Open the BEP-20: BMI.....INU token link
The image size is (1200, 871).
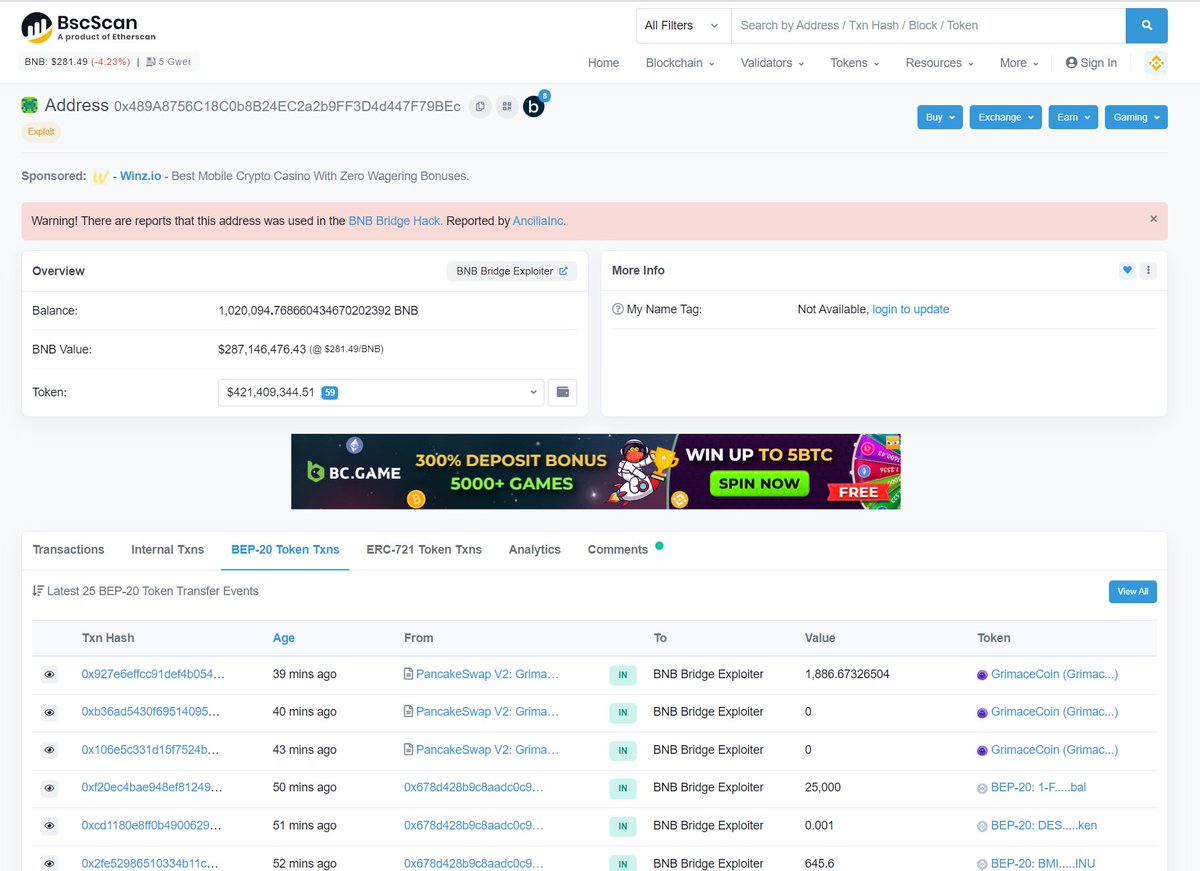(x=1043, y=863)
